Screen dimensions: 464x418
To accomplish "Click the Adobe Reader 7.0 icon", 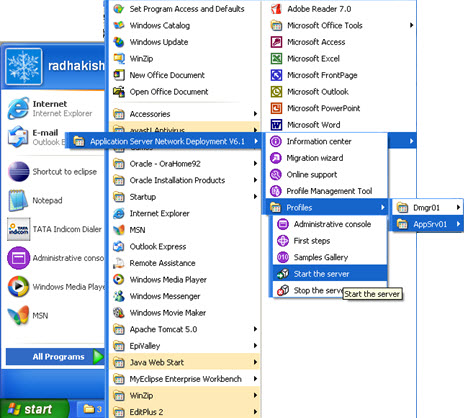I will pos(276,9).
